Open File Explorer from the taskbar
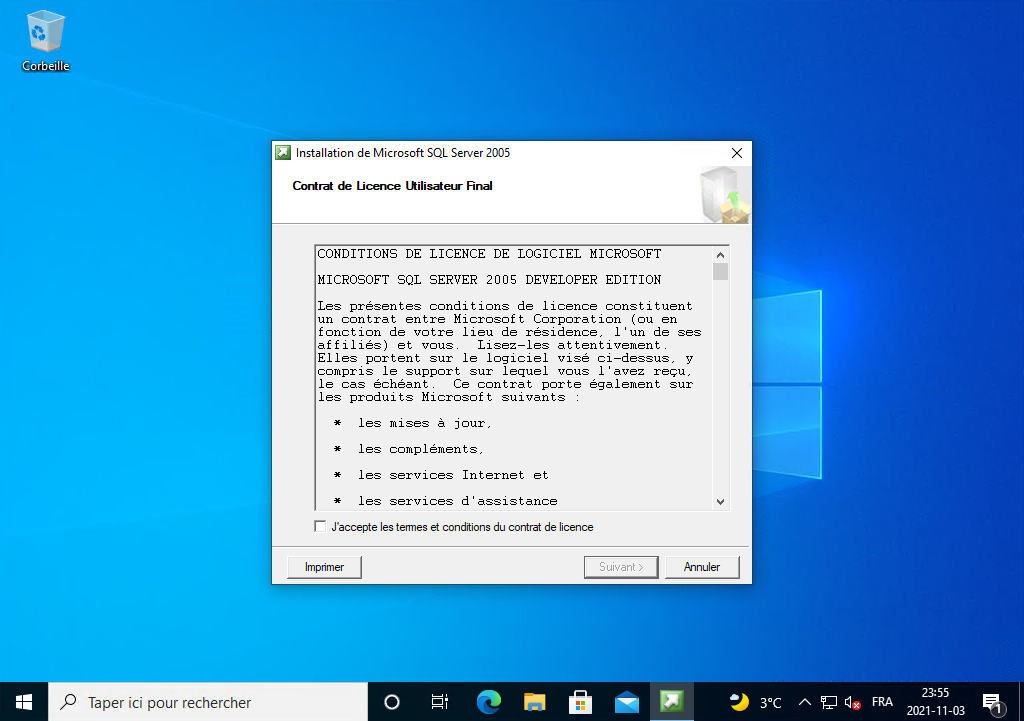Screen dimensions: 1024x721 coord(535,702)
